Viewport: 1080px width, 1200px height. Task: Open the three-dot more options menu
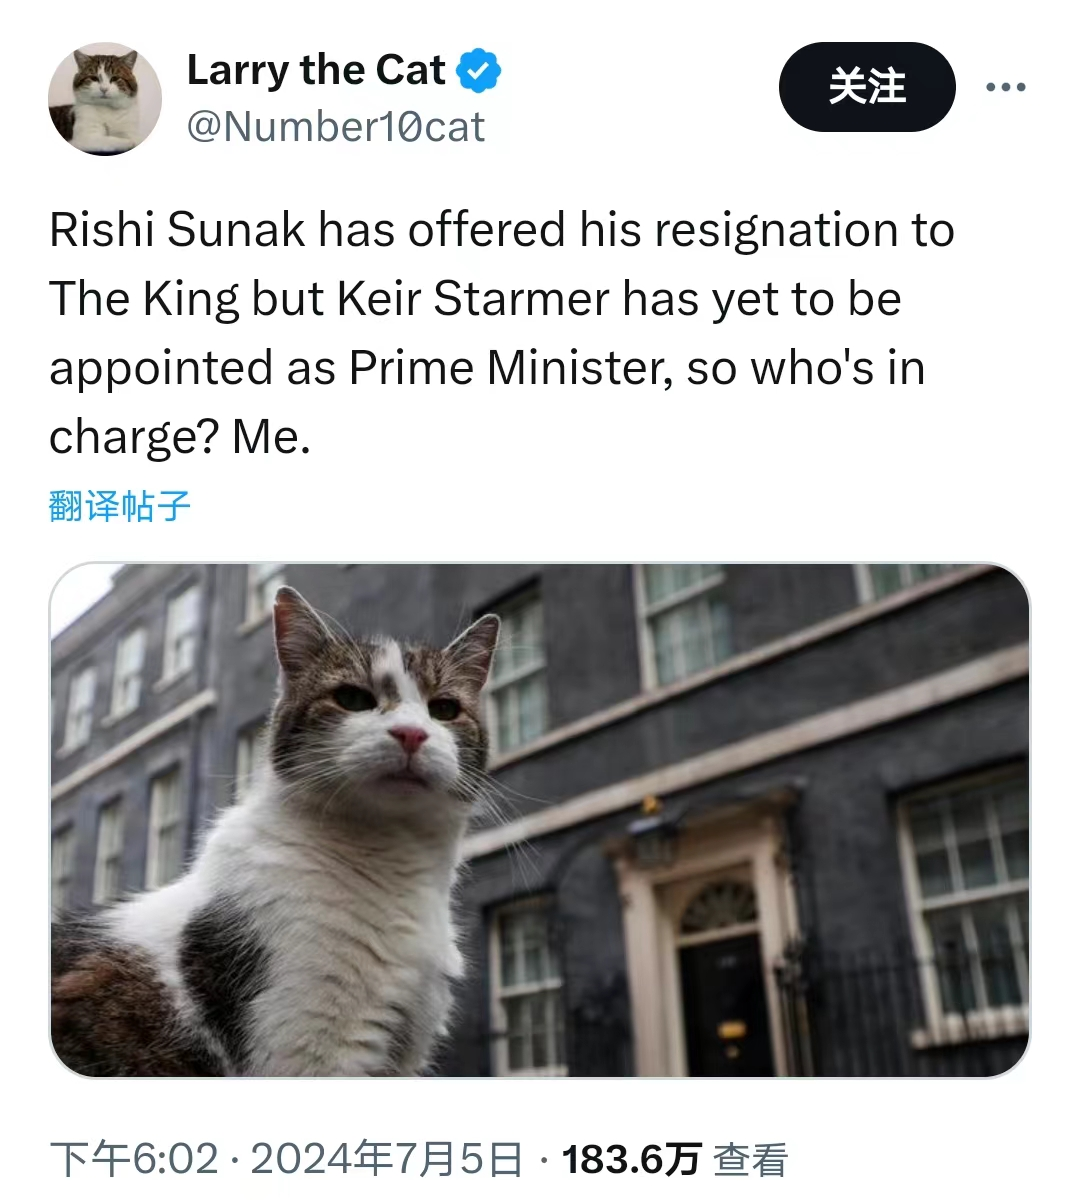[1005, 87]
